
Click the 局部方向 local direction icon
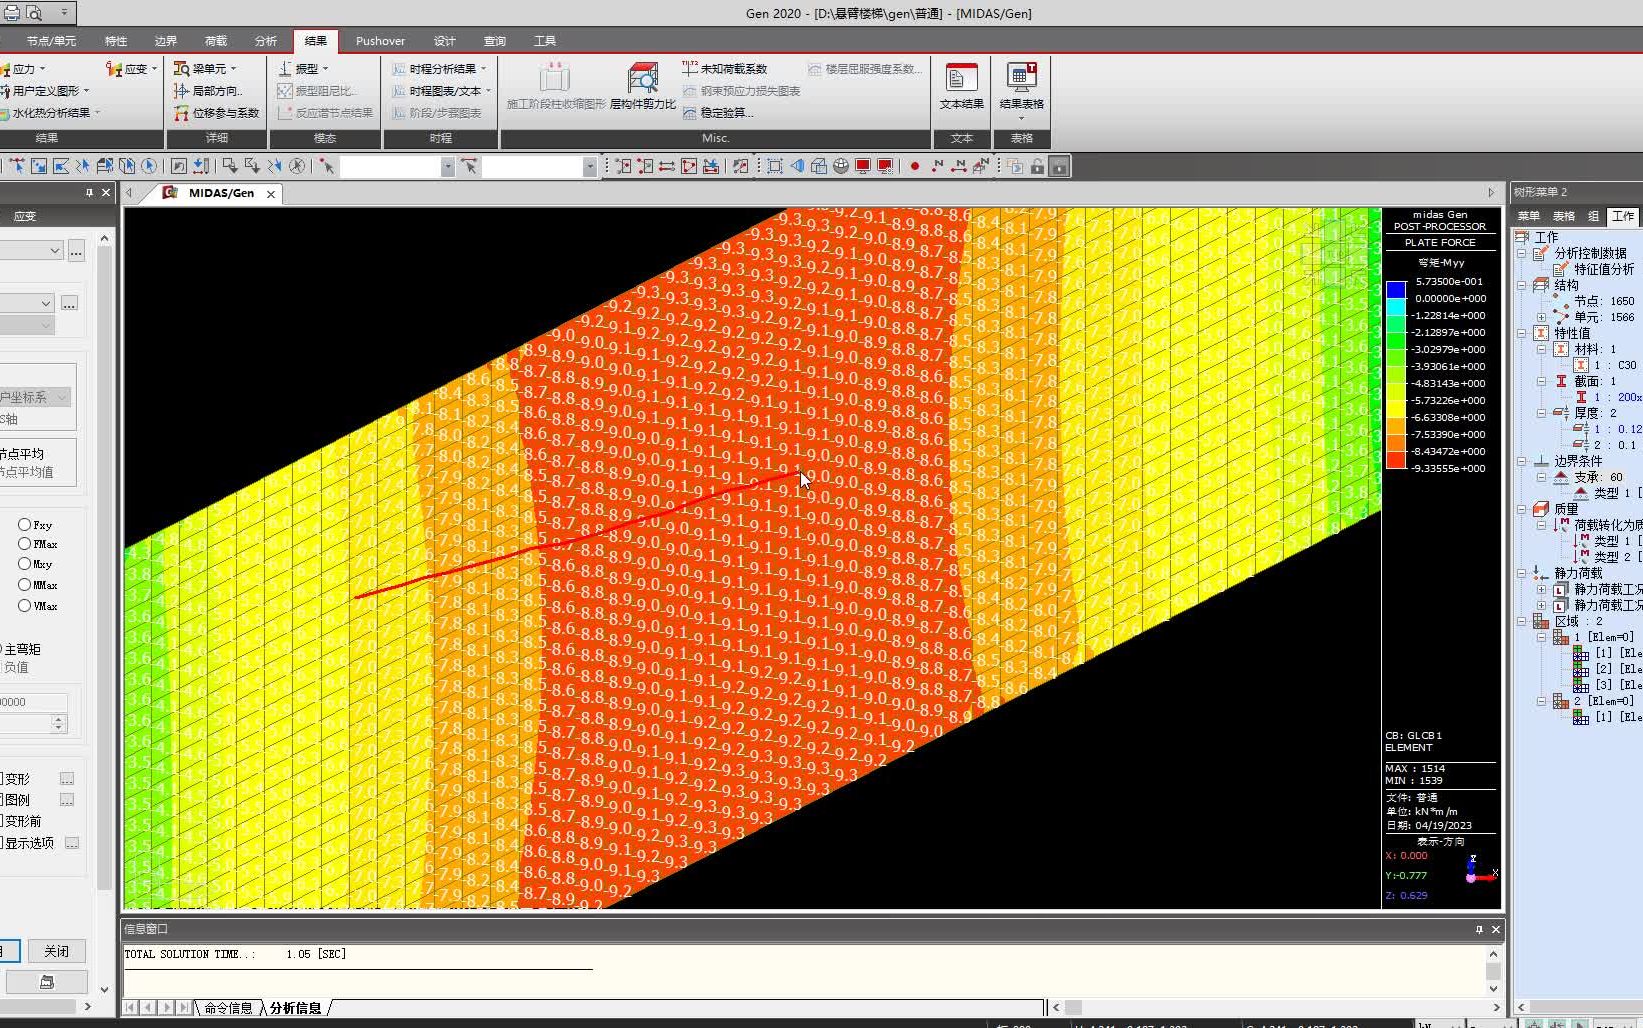181,90
